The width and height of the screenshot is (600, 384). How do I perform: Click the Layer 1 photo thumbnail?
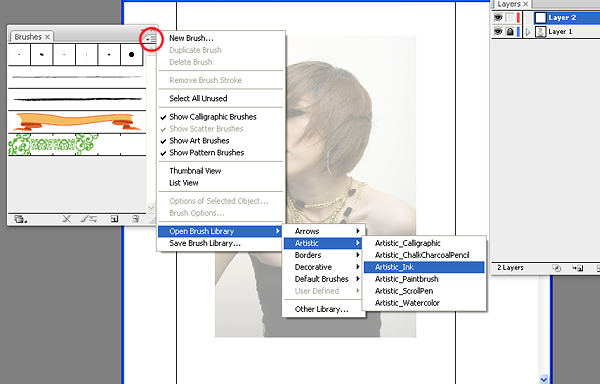540,32
